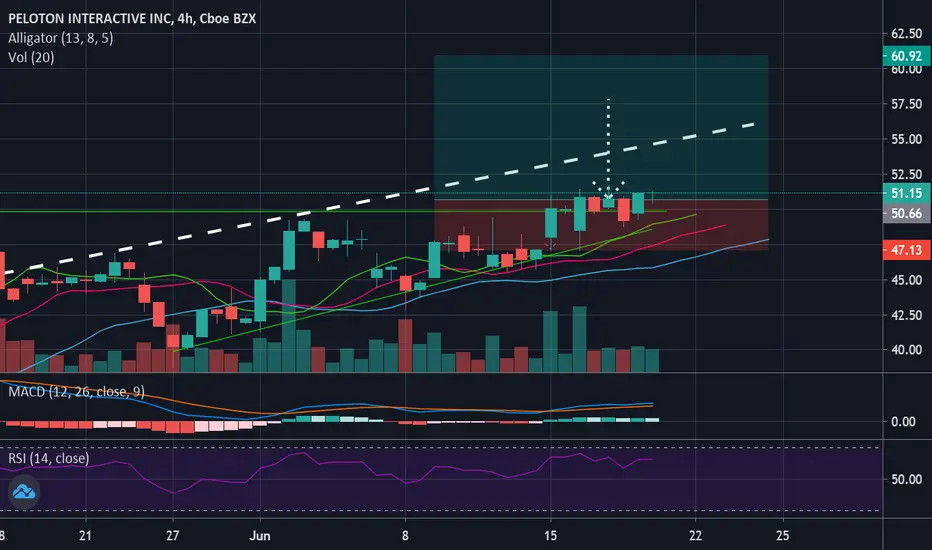Click the 47.13 red stop price label
This screenshot has width=932, height=550.
(906, 250)
